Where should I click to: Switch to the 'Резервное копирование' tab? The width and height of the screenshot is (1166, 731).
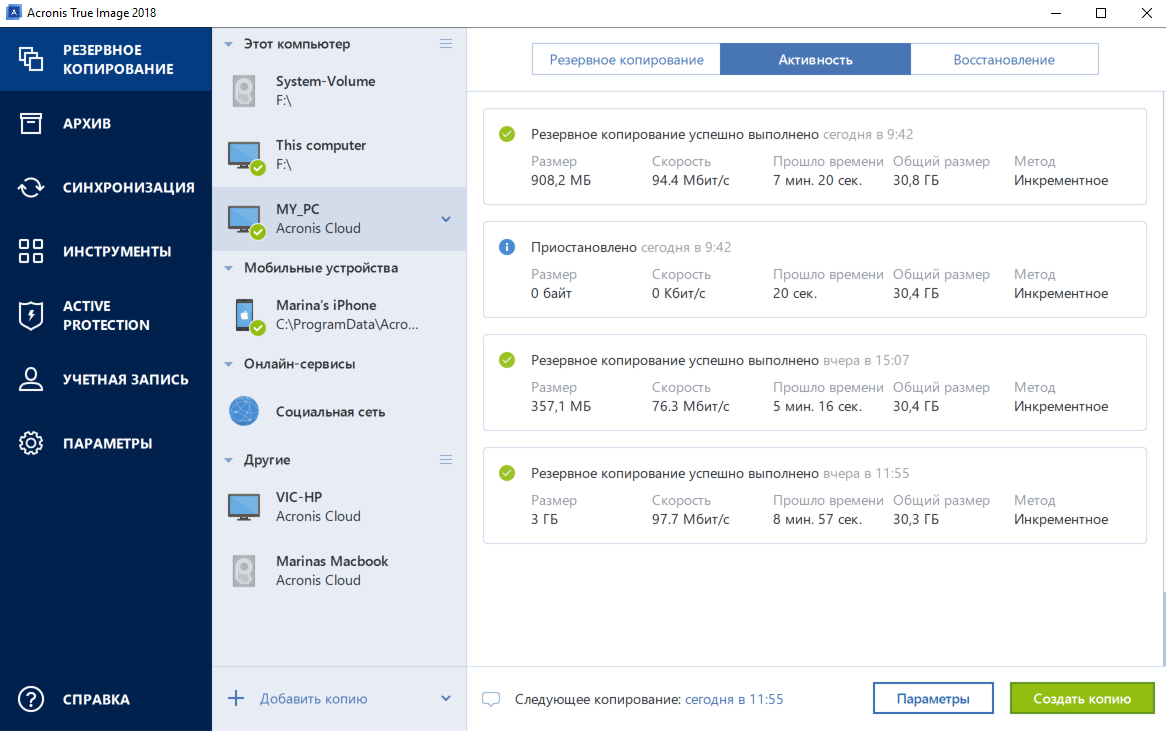(x=626, y=59)
